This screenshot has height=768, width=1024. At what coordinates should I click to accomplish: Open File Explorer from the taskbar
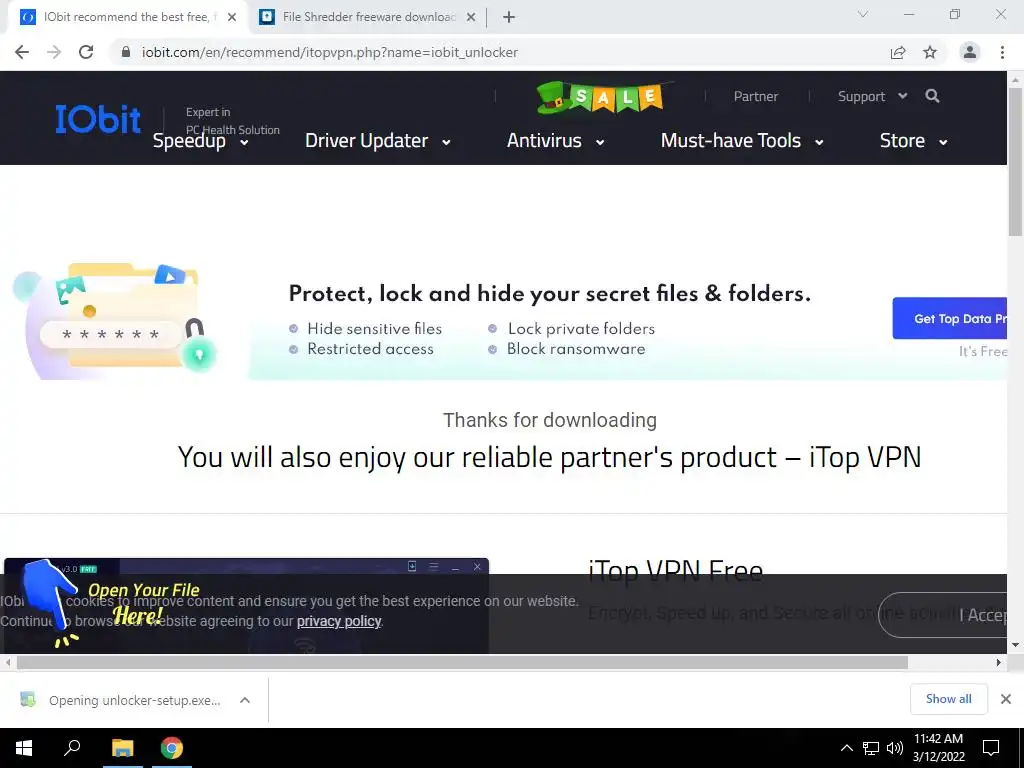click(x=122, y=748)
